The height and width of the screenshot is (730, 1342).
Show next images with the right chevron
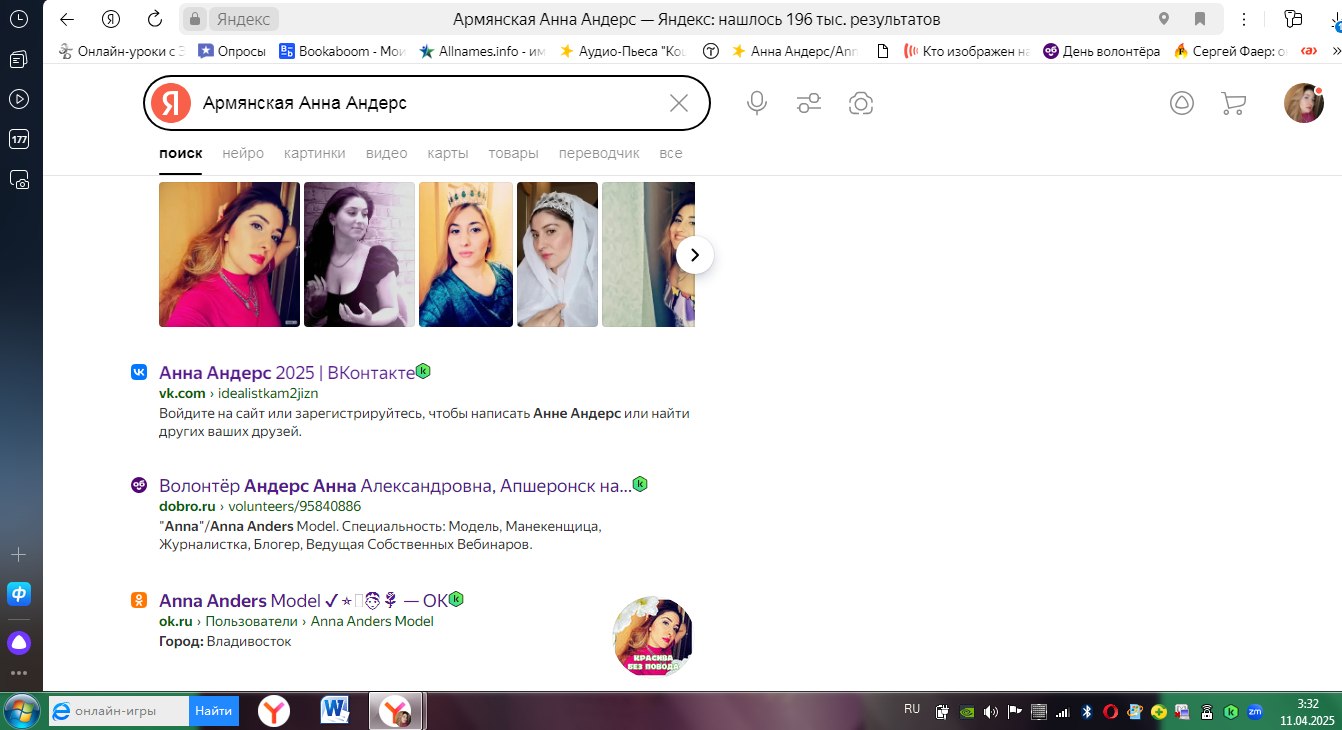(x=695, y=255)
